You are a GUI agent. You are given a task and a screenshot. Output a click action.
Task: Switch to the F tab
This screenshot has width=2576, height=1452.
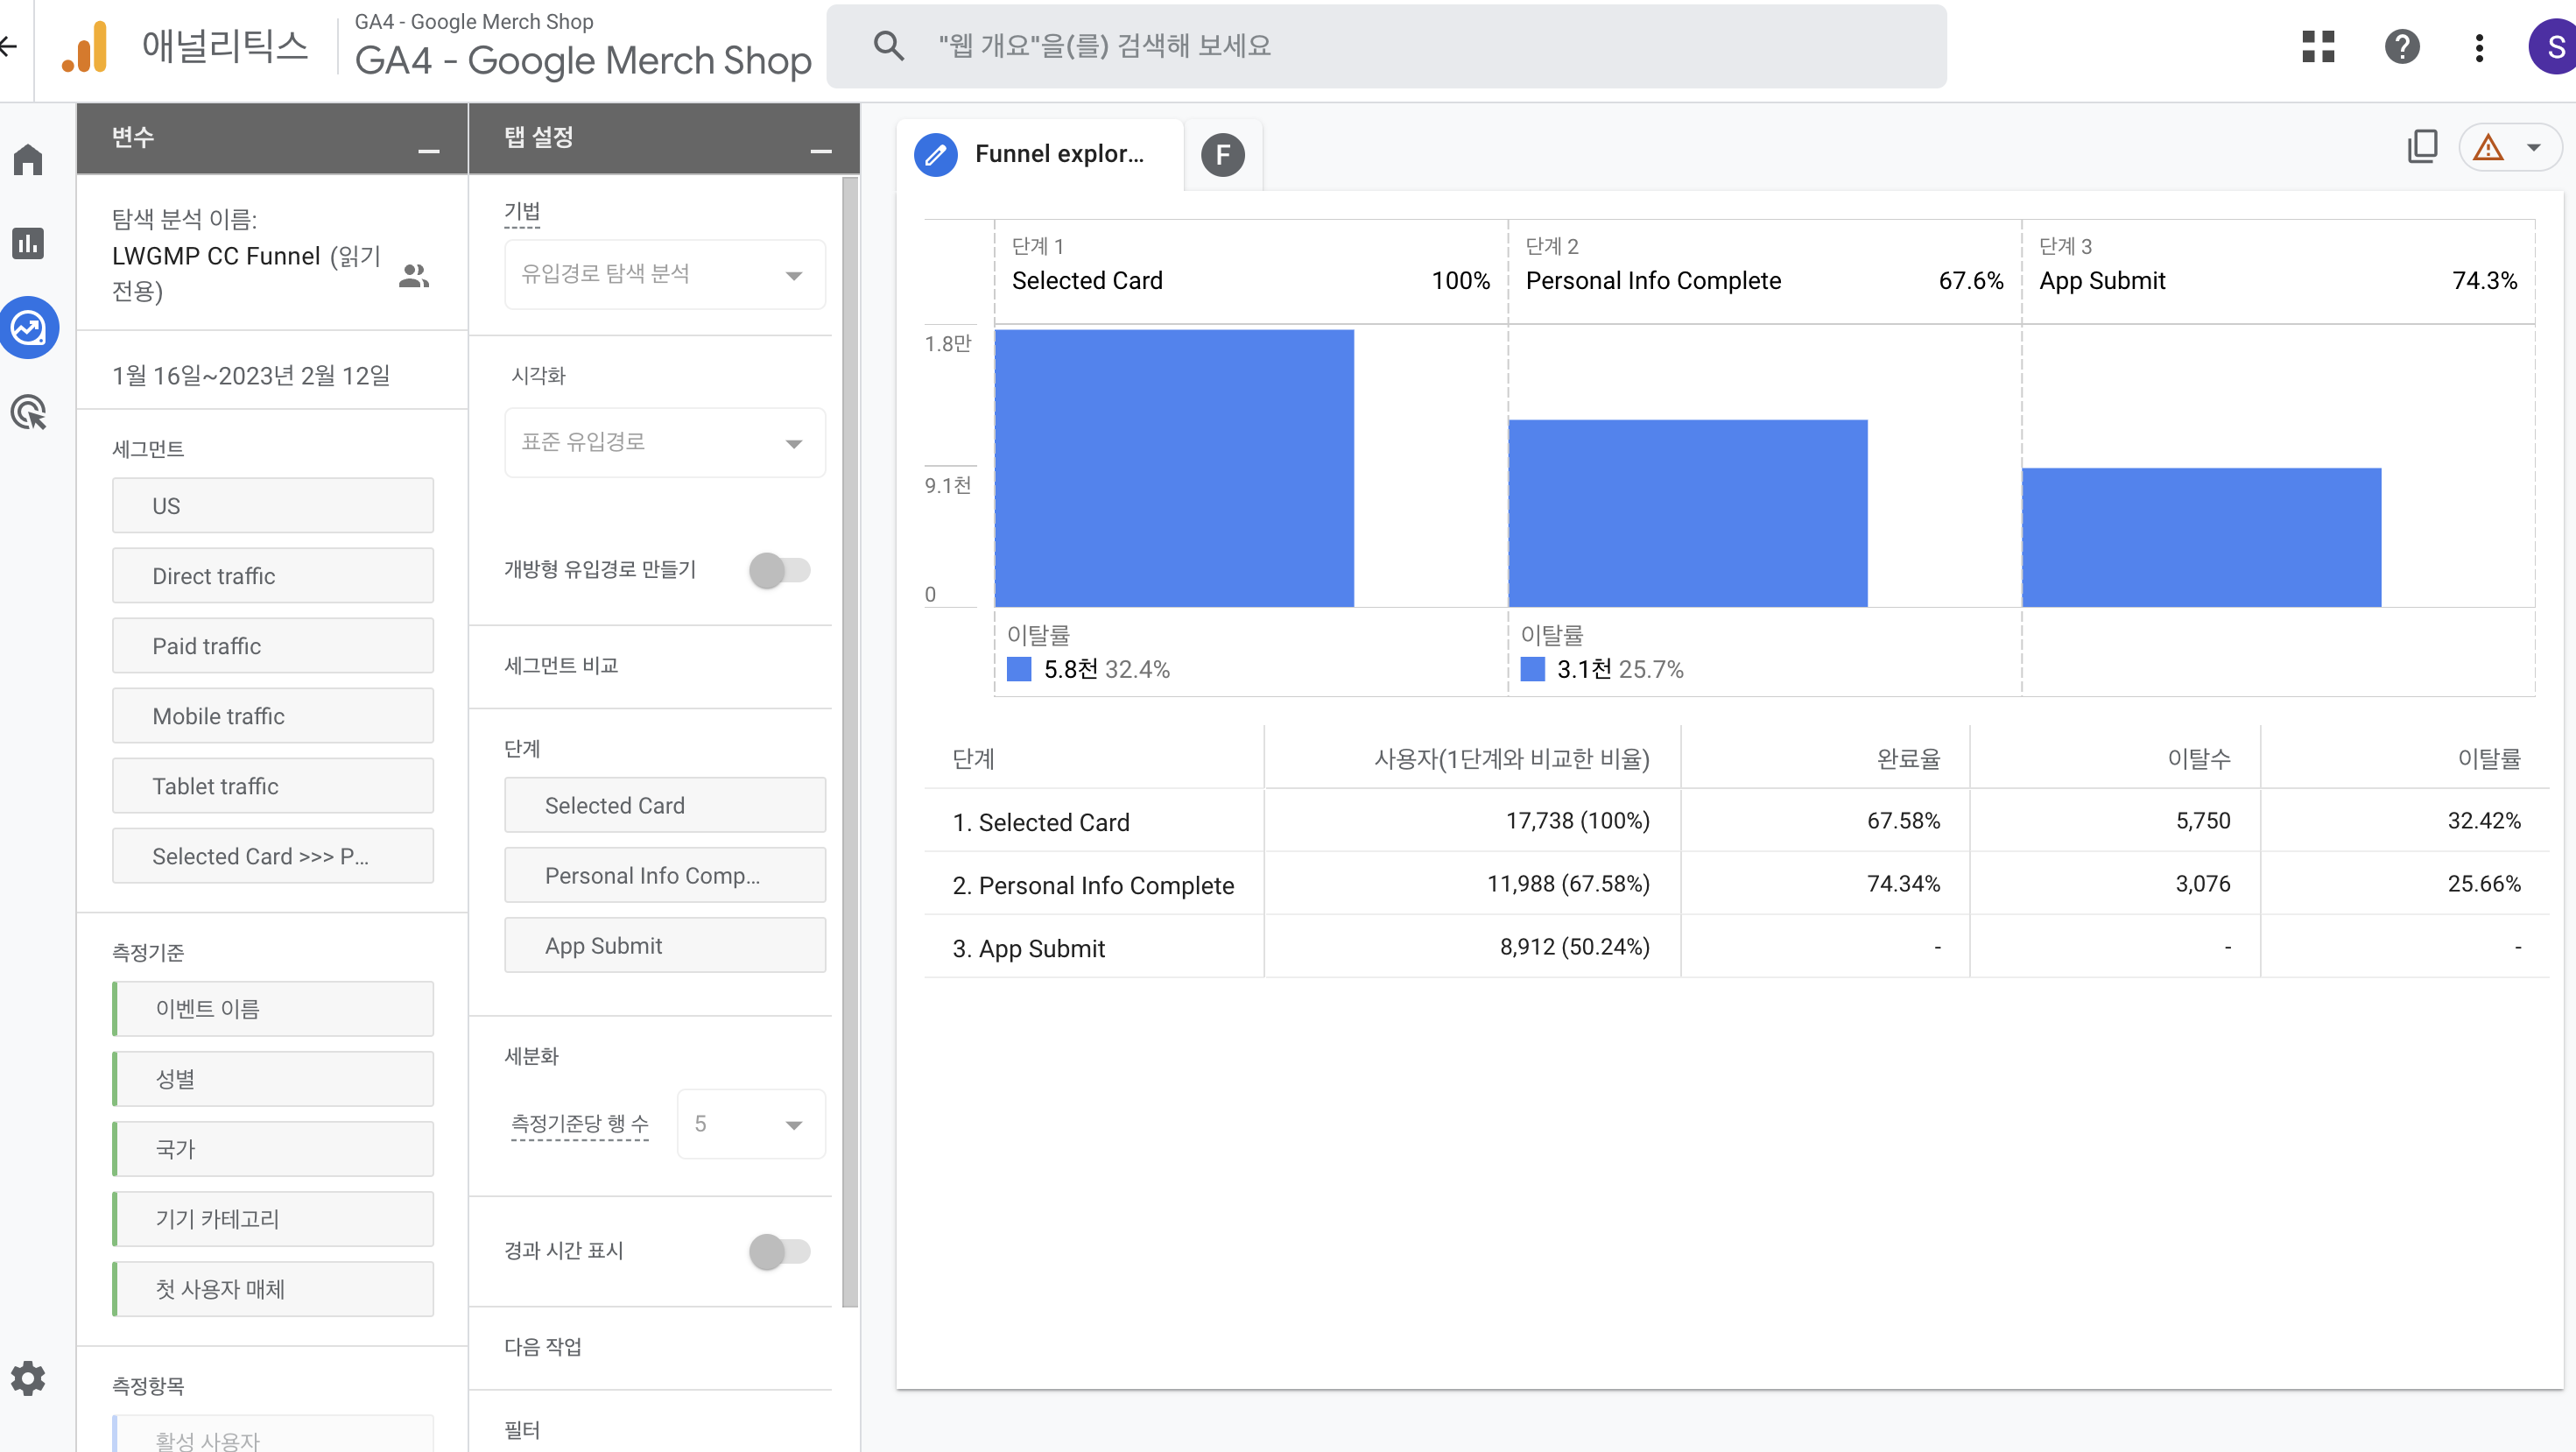(1222, 155)
